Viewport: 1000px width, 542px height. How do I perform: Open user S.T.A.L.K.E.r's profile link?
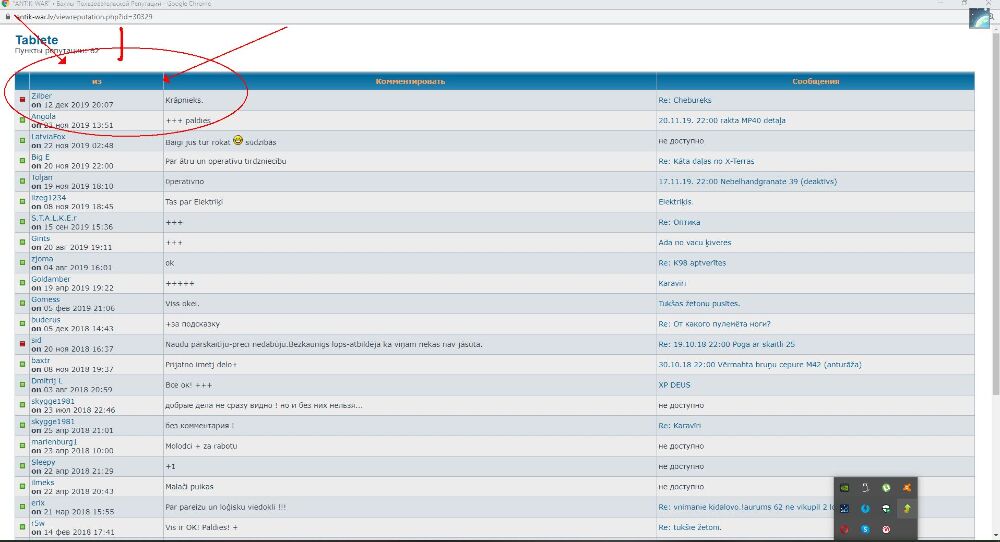[54, 218]
